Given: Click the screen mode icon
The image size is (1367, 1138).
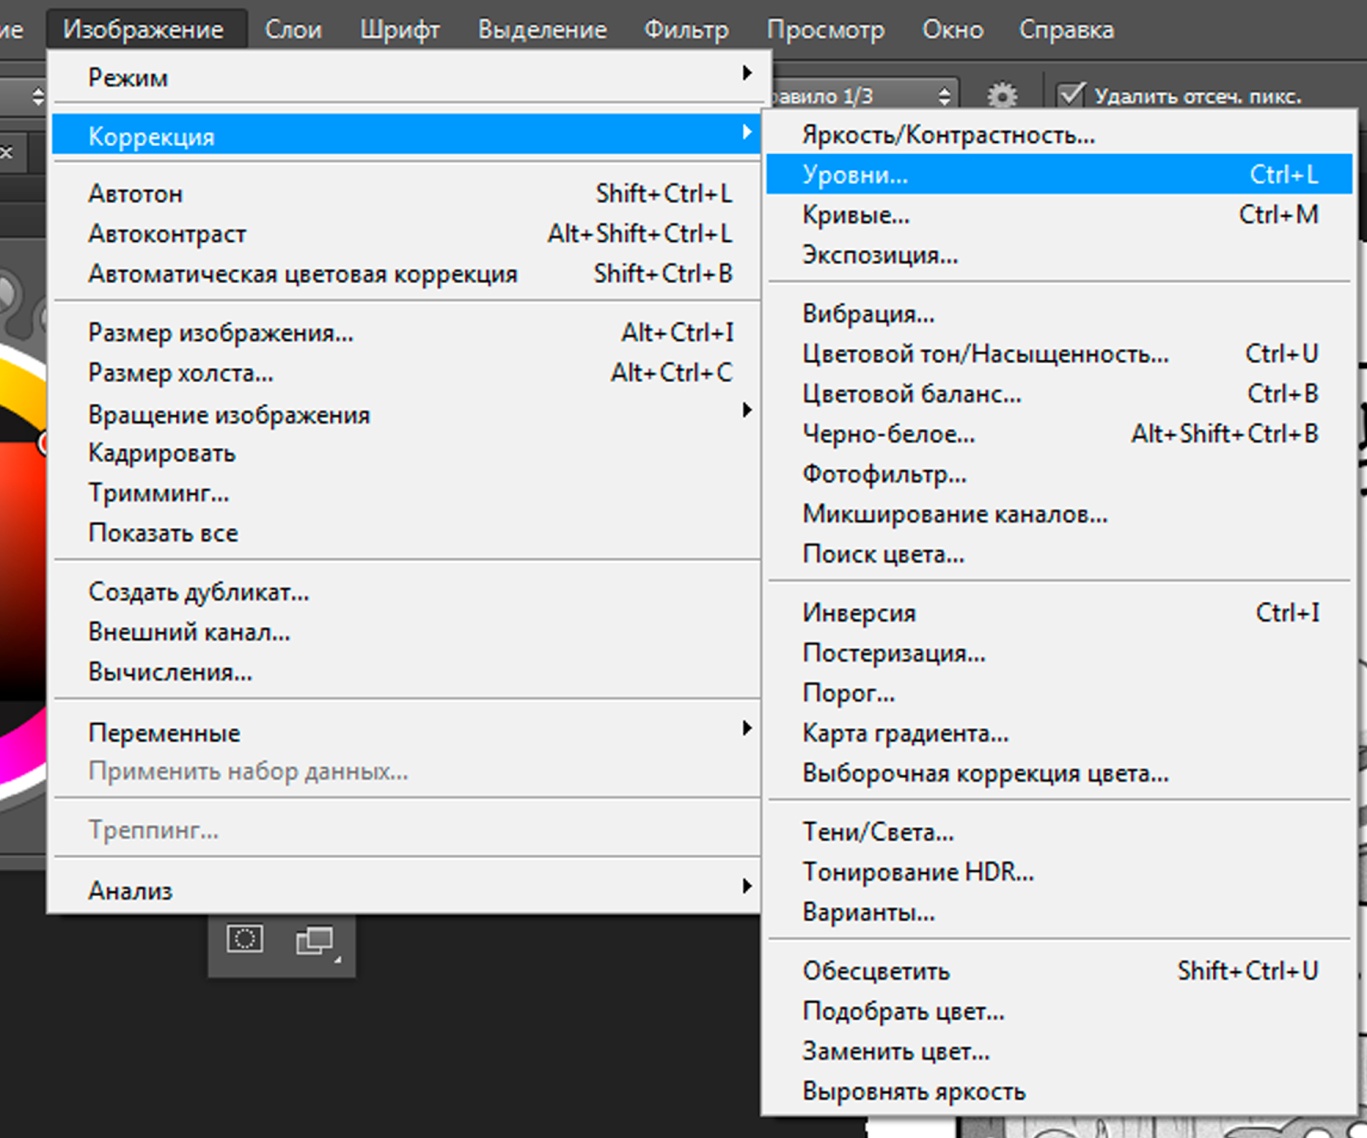Looking at the screenshot, I should pos(316,940).
